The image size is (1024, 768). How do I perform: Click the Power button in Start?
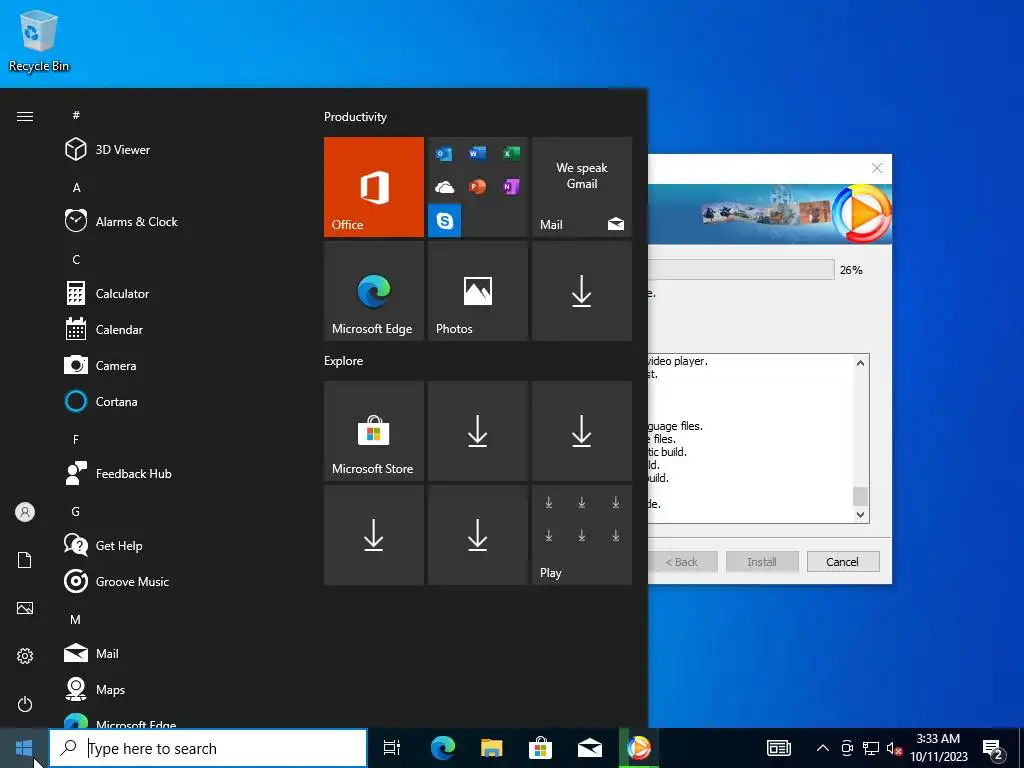25,704
